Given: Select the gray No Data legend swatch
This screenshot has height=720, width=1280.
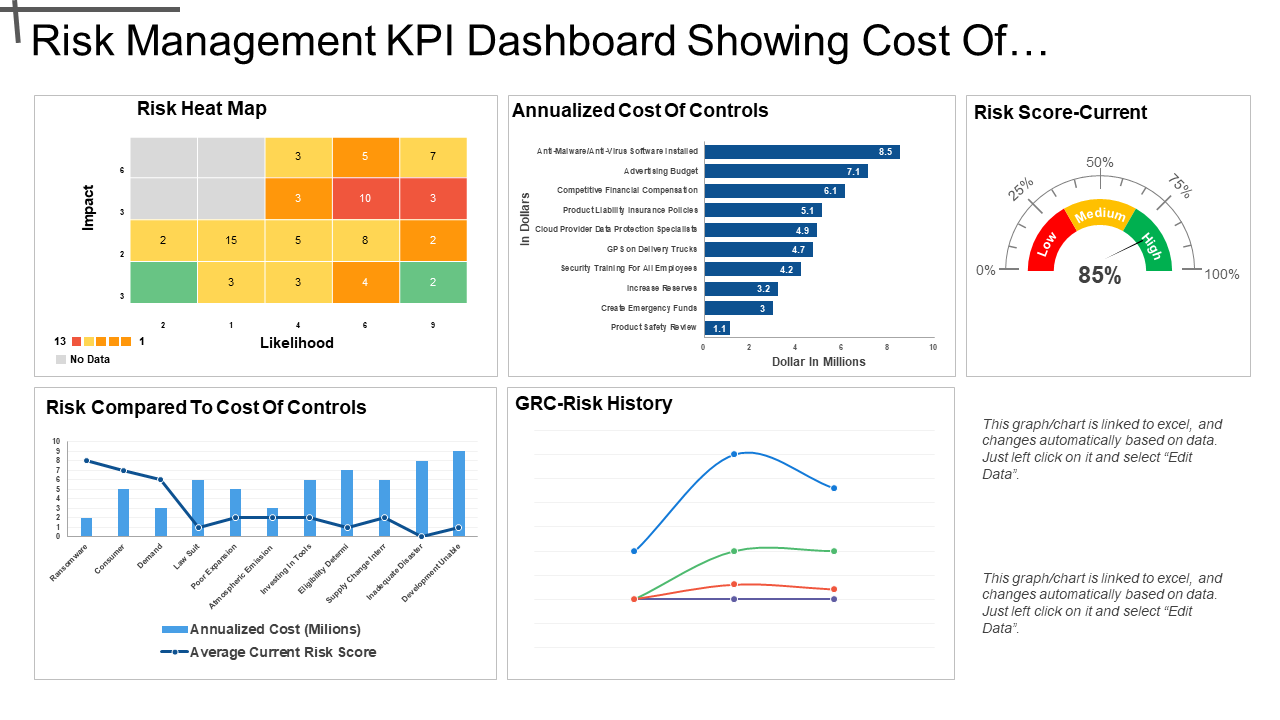Looking at the screenshot, I should (61, 359).
